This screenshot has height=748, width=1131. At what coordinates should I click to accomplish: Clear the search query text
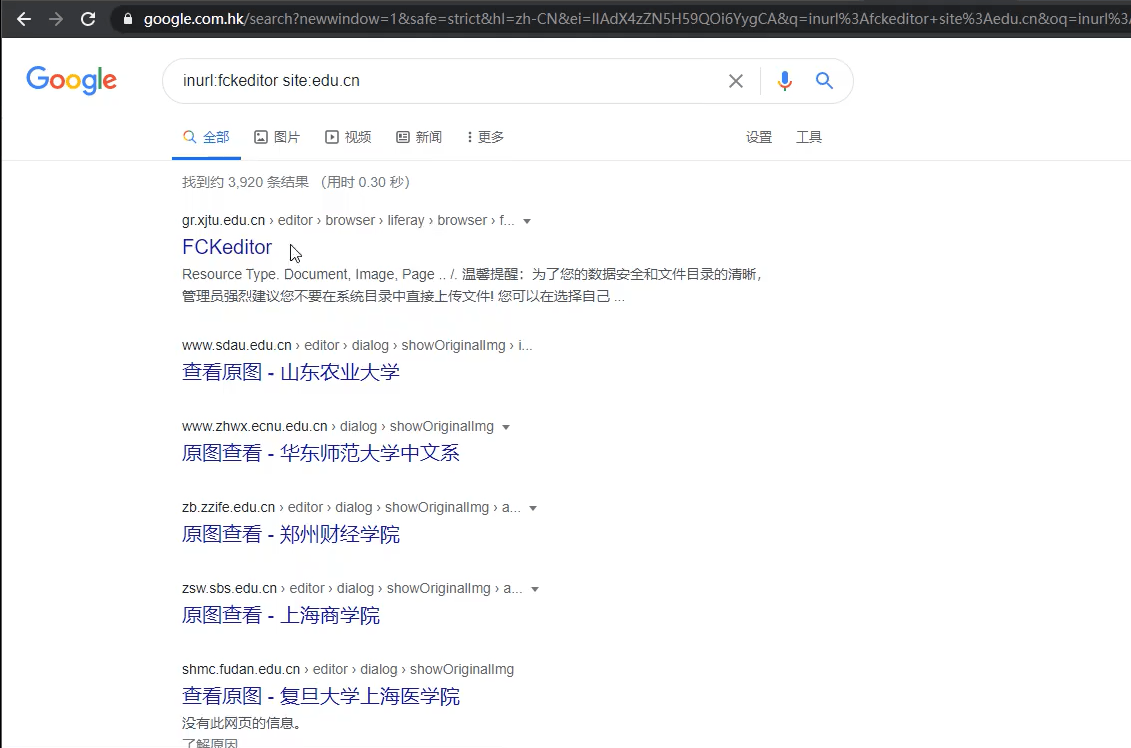pyautogui.click(x=736, y=81)
